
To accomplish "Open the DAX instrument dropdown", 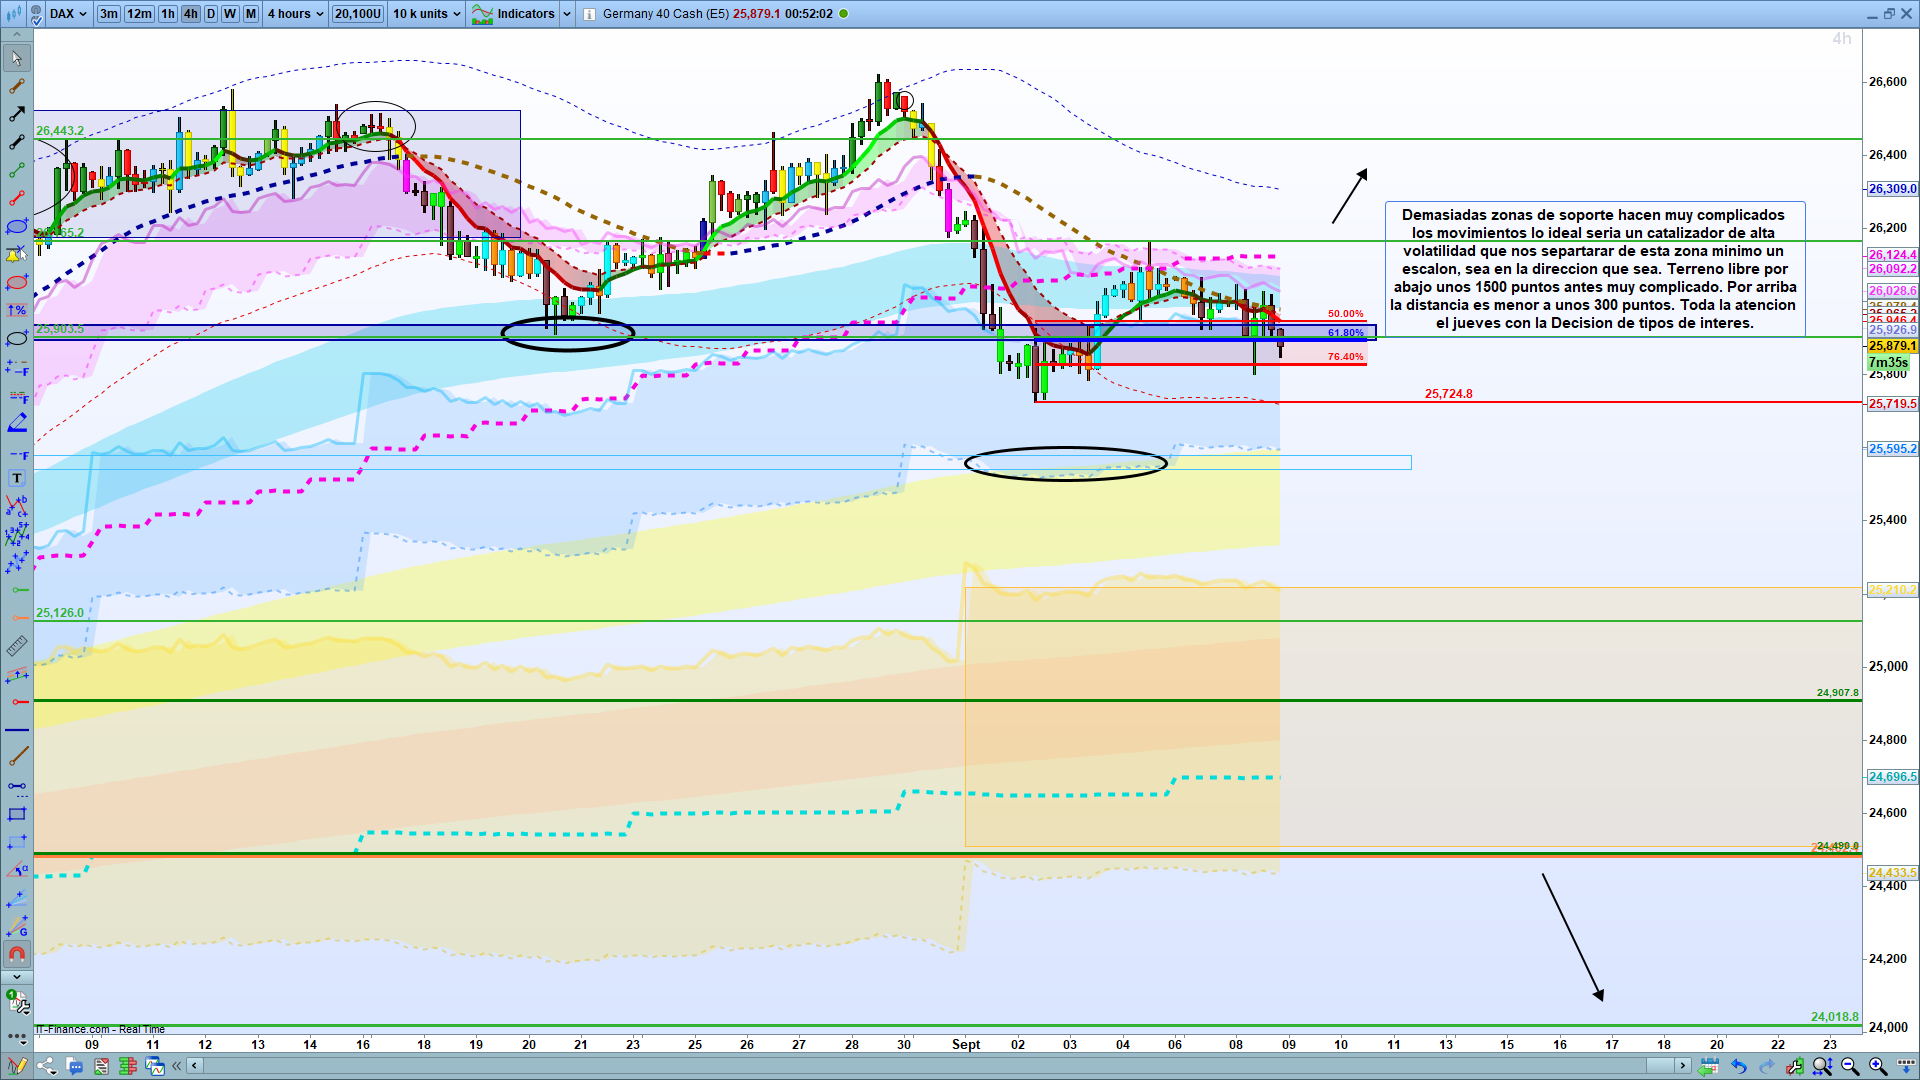I will [x=68, y=14].
